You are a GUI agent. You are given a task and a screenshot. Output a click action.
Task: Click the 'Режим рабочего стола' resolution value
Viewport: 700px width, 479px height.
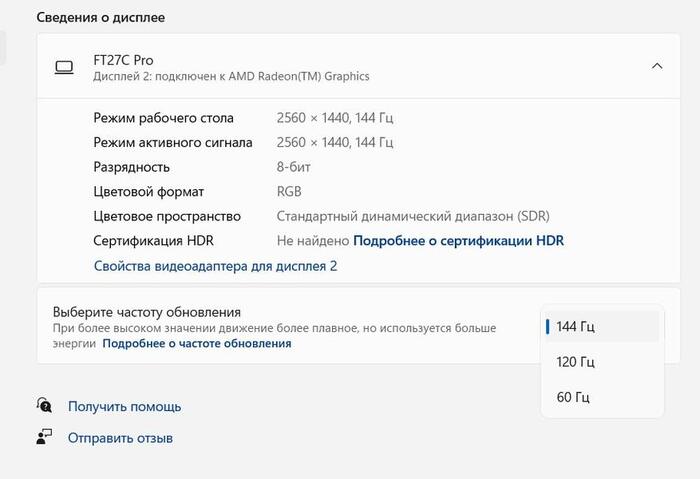pyautogui.click(x=335, y=118)
